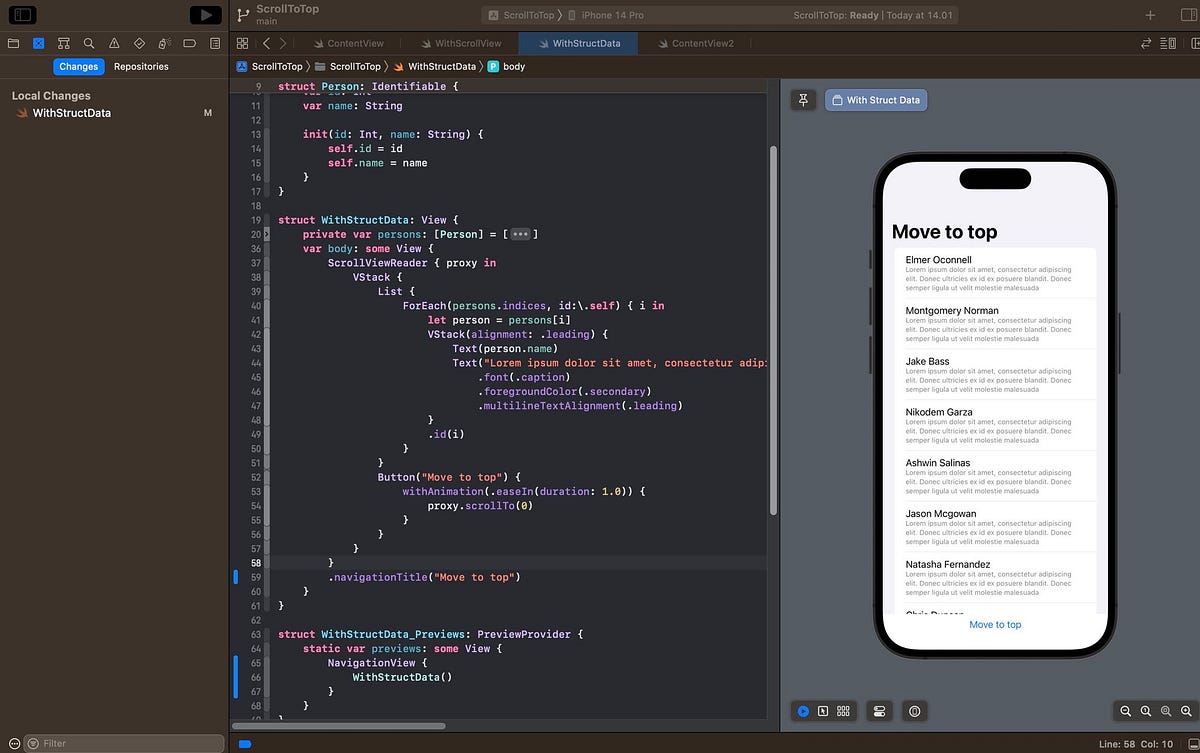Open the Issues navigator warning icon
This screenshot has height=753, width=1200.
coord(114,42)
